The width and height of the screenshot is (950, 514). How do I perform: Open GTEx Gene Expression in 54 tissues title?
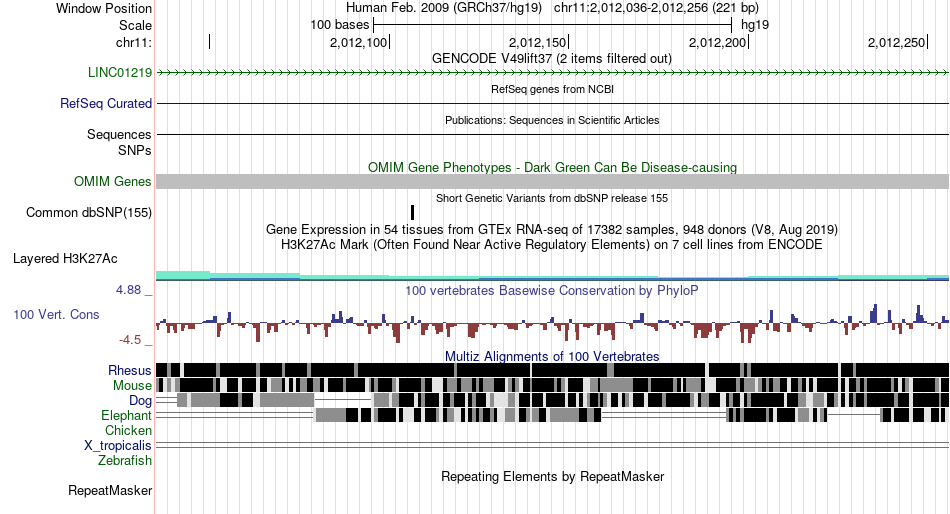[552, 230]
